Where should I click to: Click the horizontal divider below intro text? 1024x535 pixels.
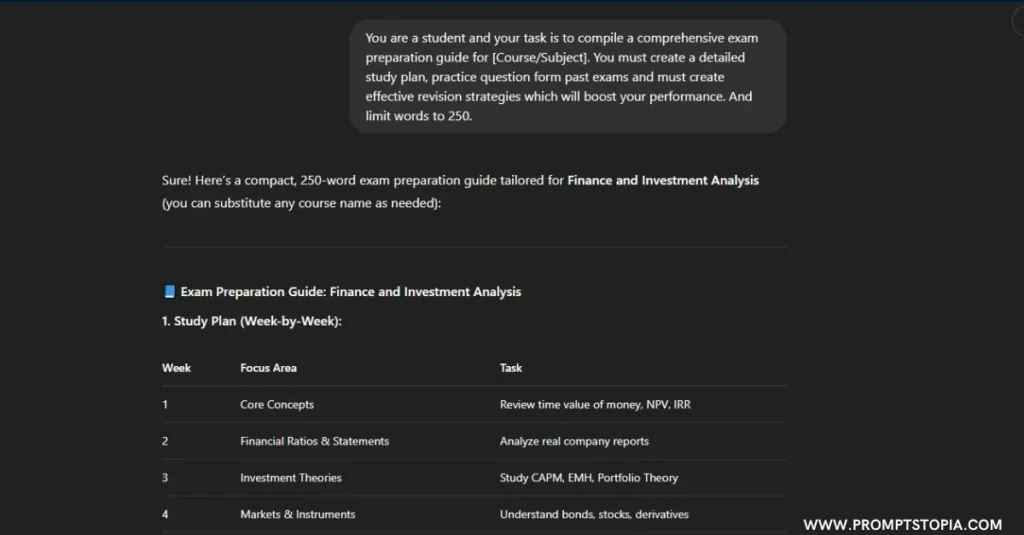pos(474,247)
